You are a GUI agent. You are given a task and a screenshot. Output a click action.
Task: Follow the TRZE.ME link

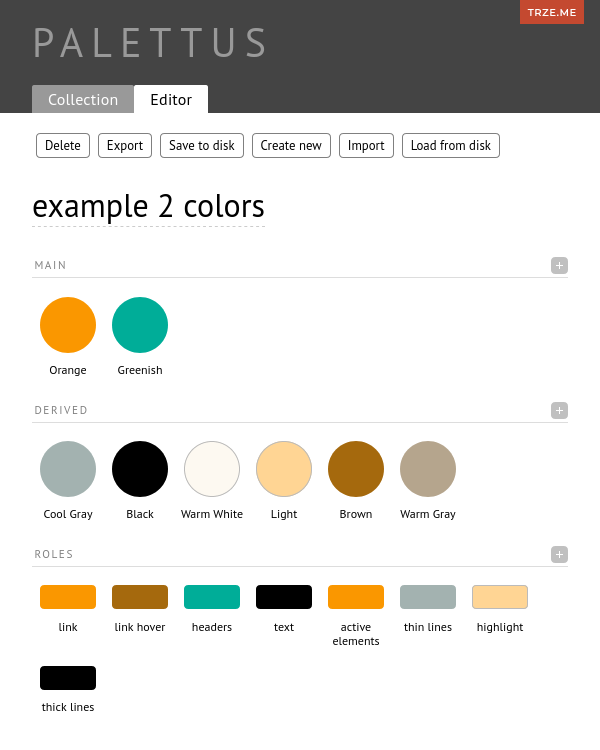point(552,12)
